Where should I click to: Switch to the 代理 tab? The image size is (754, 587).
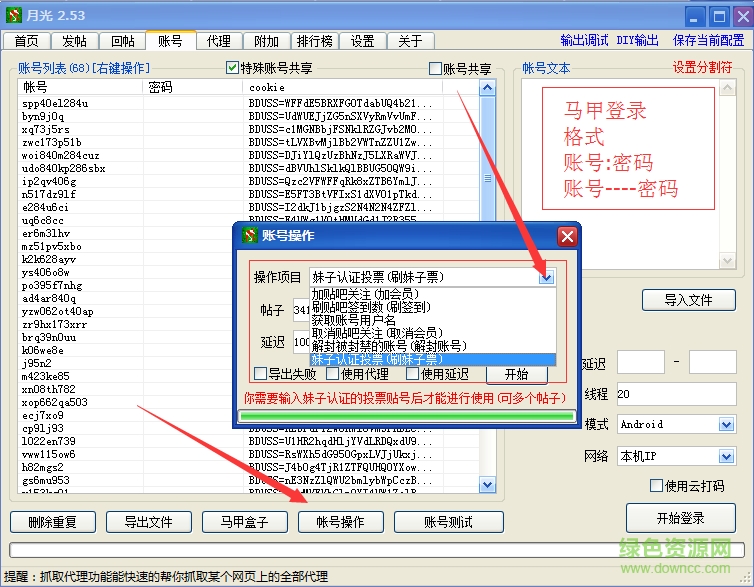tap(219, 41)
